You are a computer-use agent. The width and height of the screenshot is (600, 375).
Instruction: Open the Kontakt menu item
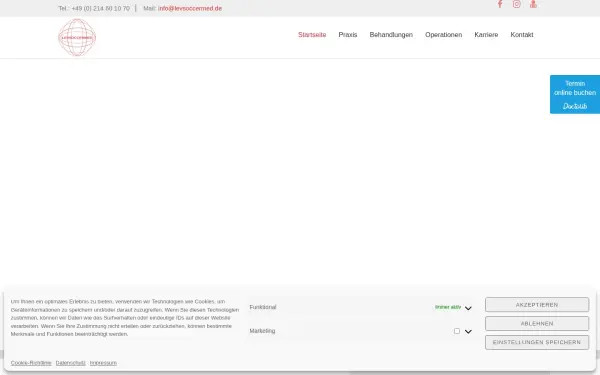coord(522,35)
